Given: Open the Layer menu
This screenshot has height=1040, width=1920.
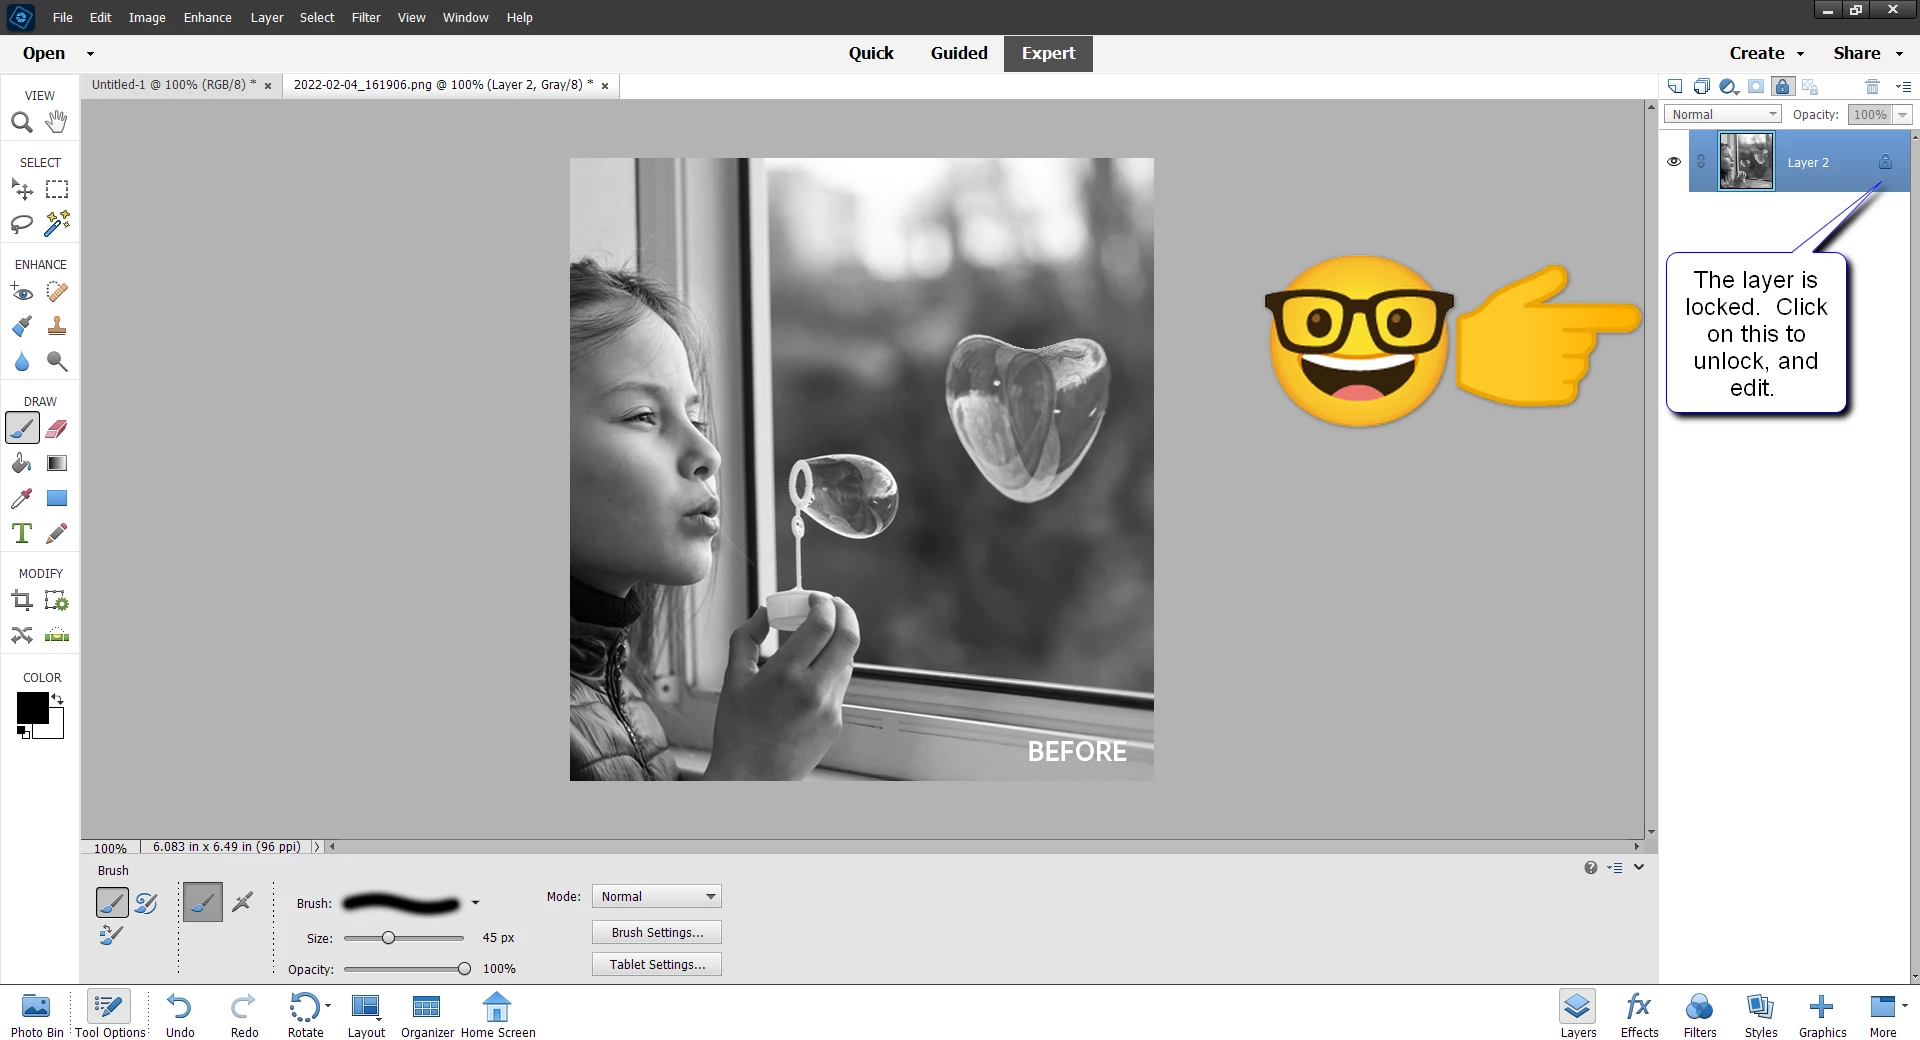Looking at the screenshot, I should click(267, 17).
